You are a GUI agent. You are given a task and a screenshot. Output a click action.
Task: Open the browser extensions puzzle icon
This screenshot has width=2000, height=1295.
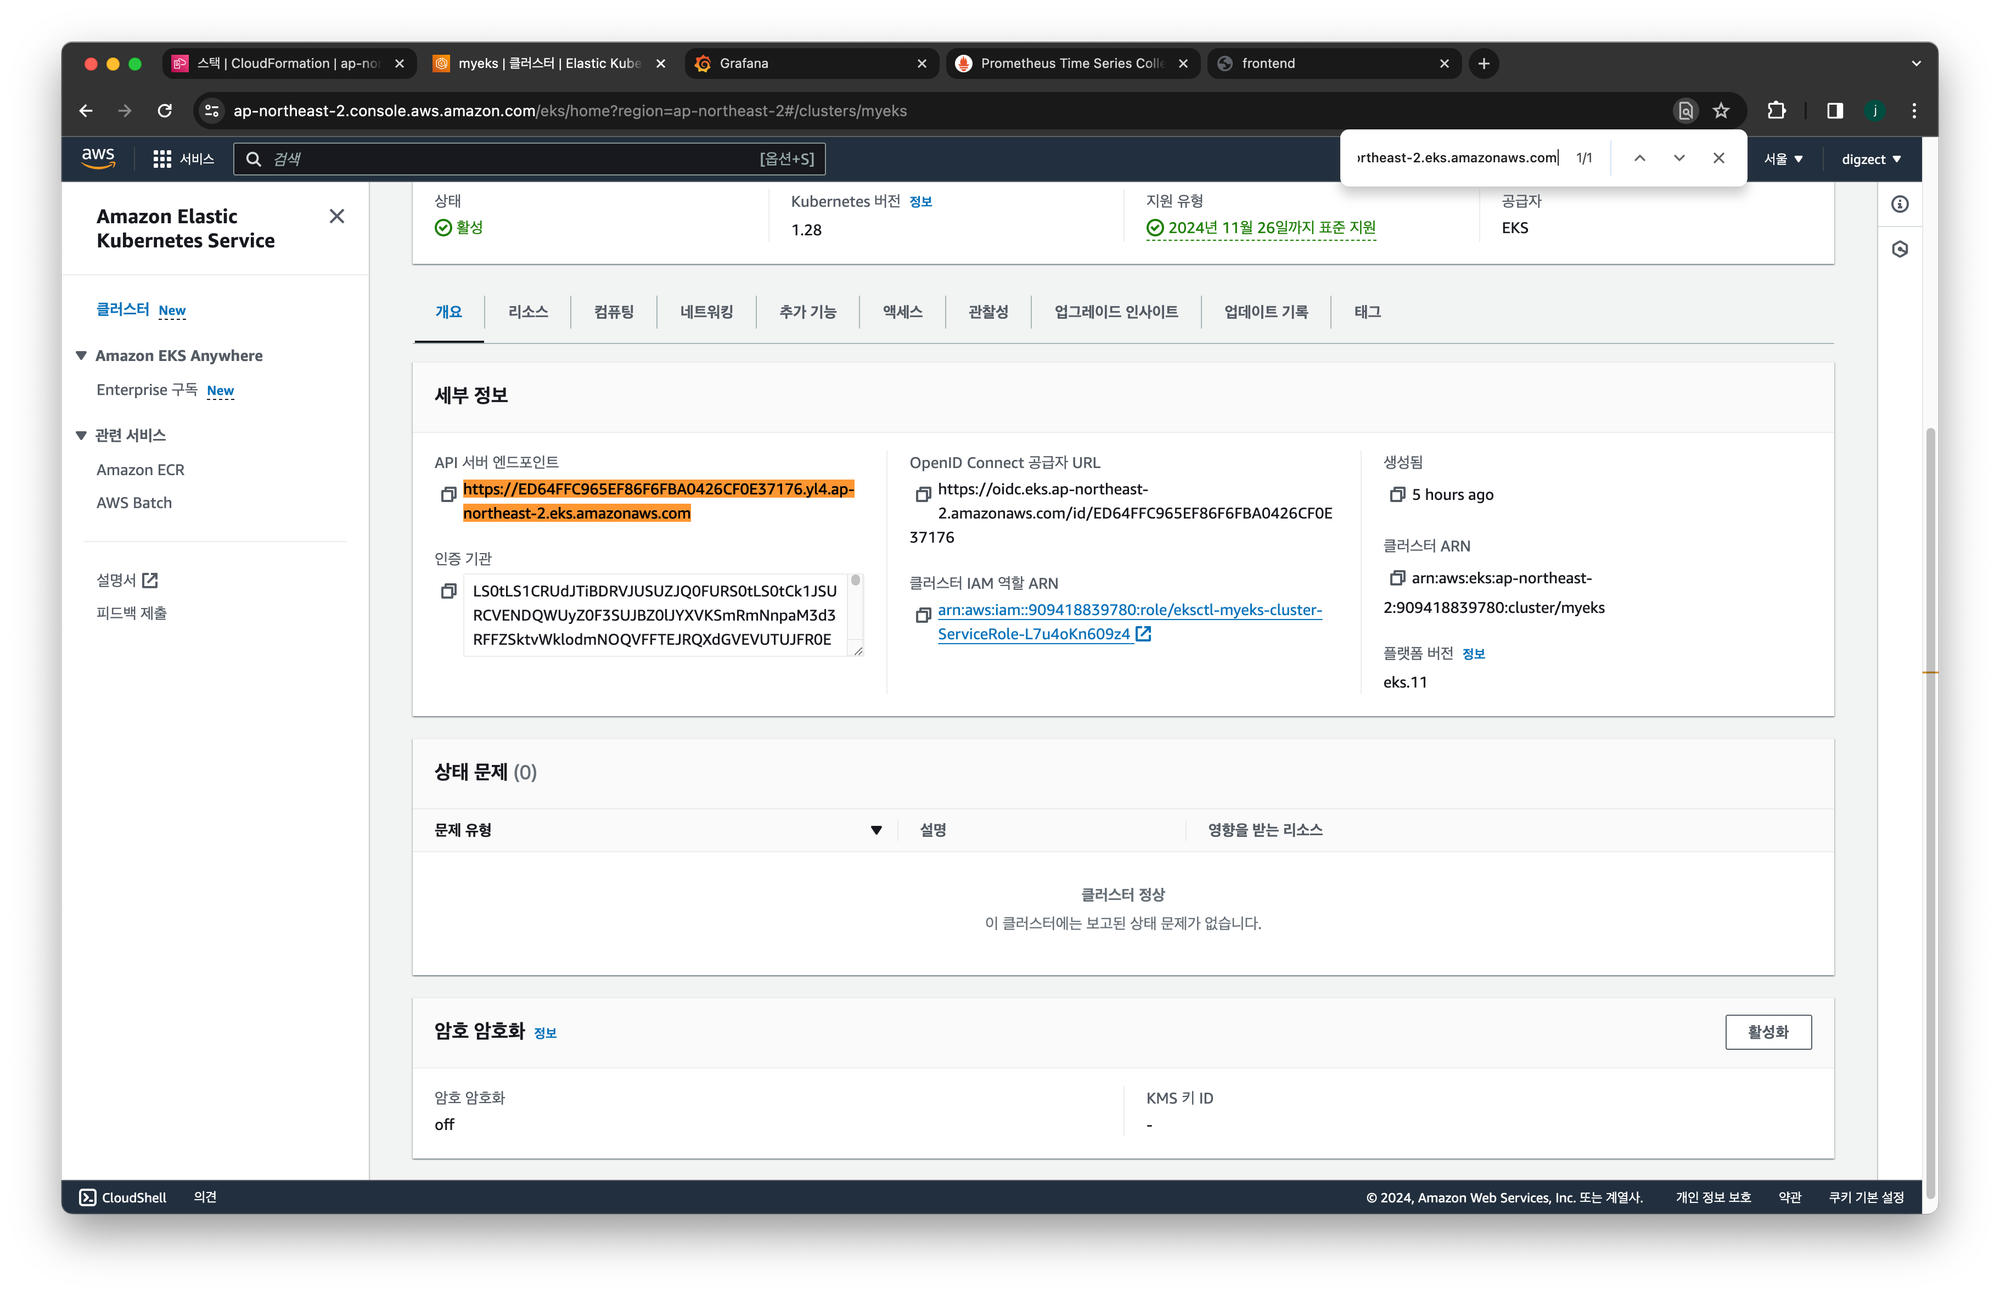pyautogui.click(x=1776, y=111)
